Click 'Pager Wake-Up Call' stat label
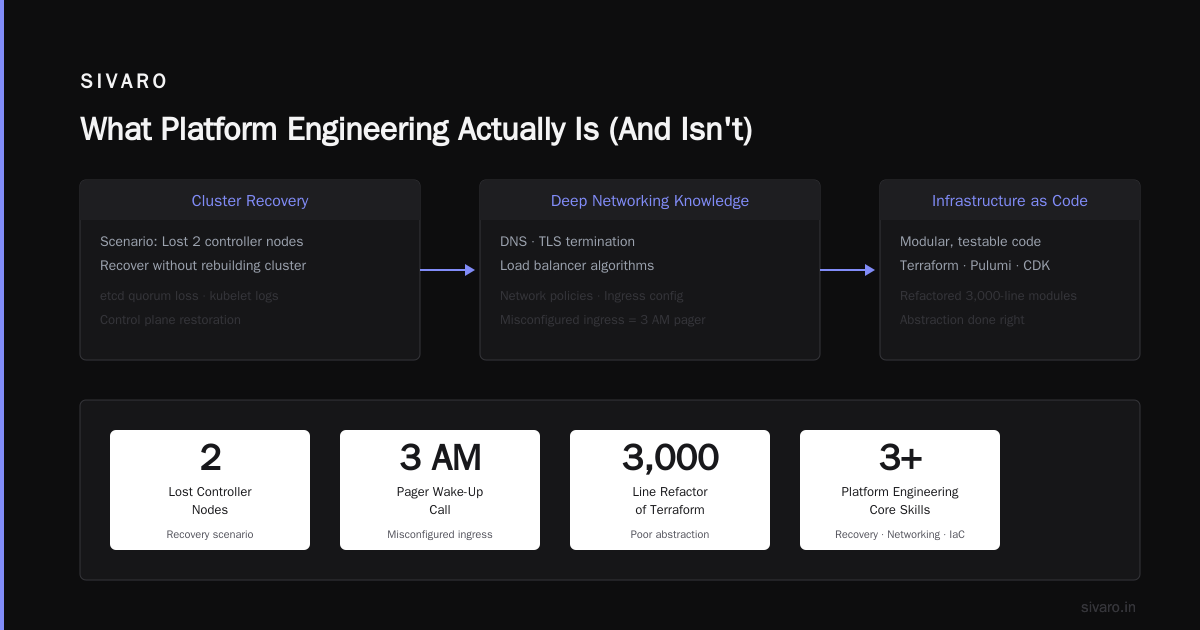The image size is (1200, 630). tap(440, 501)
